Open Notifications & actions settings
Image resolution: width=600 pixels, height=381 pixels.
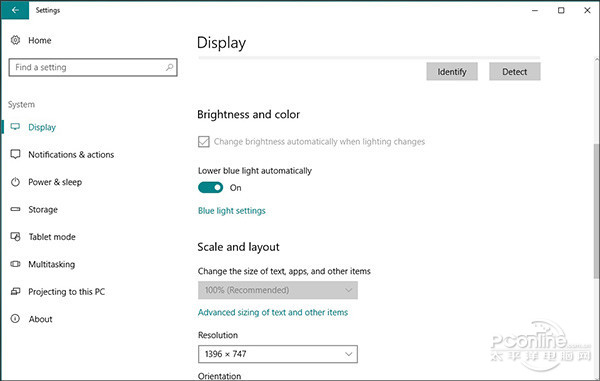tap(71, 155)
